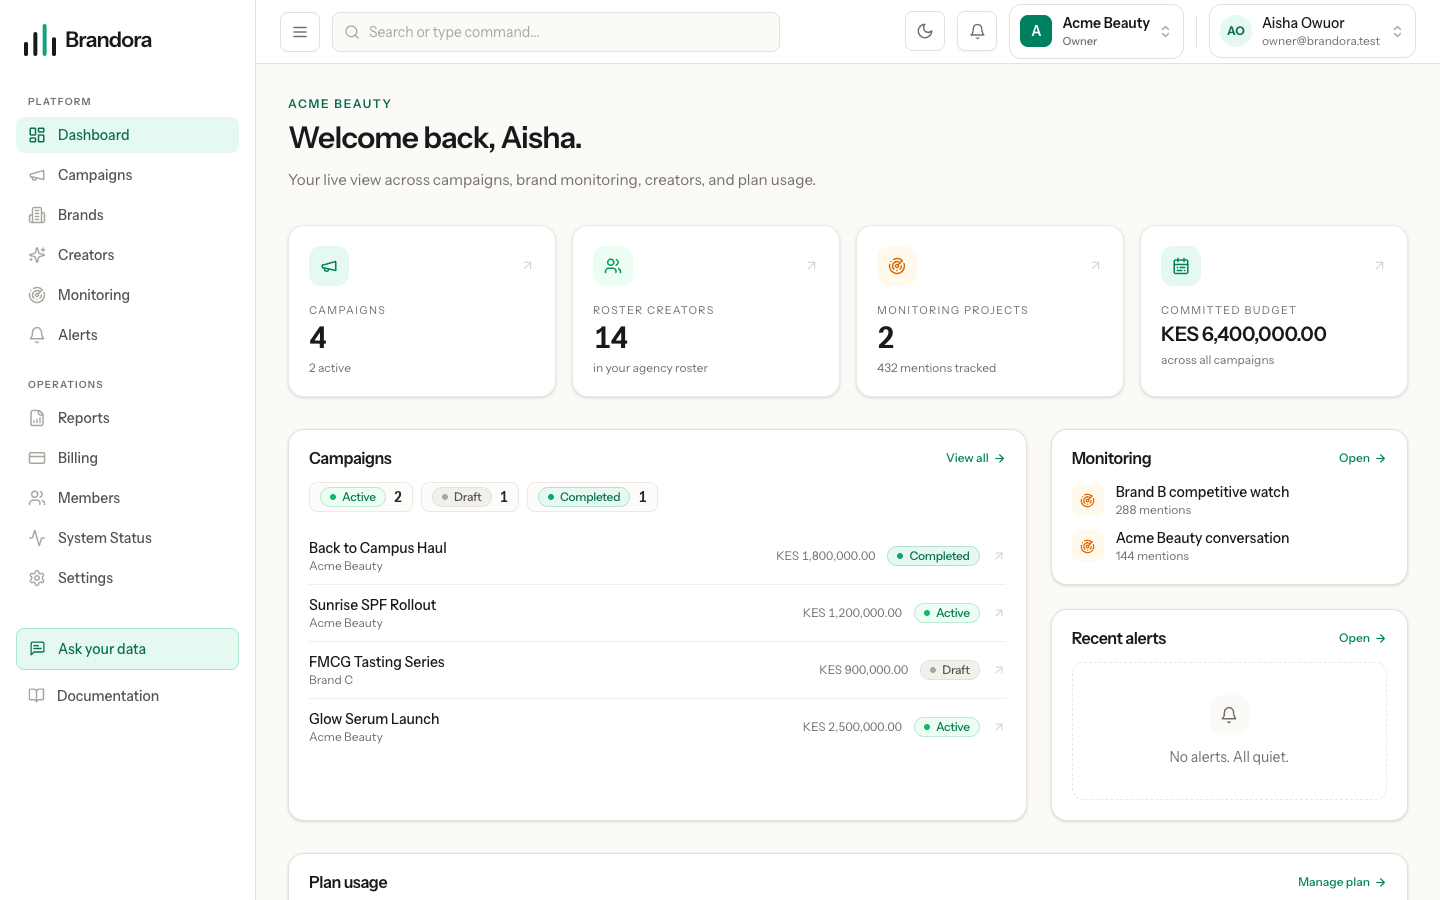
Task: Click the people icon on Roster Creators card
Action: click(613, 266)
